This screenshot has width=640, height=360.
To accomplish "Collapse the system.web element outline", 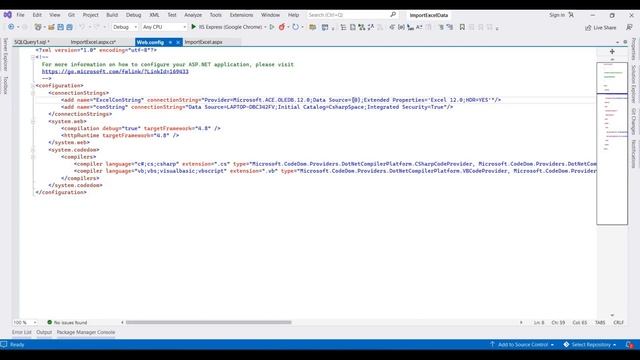I will coord(33,121).
